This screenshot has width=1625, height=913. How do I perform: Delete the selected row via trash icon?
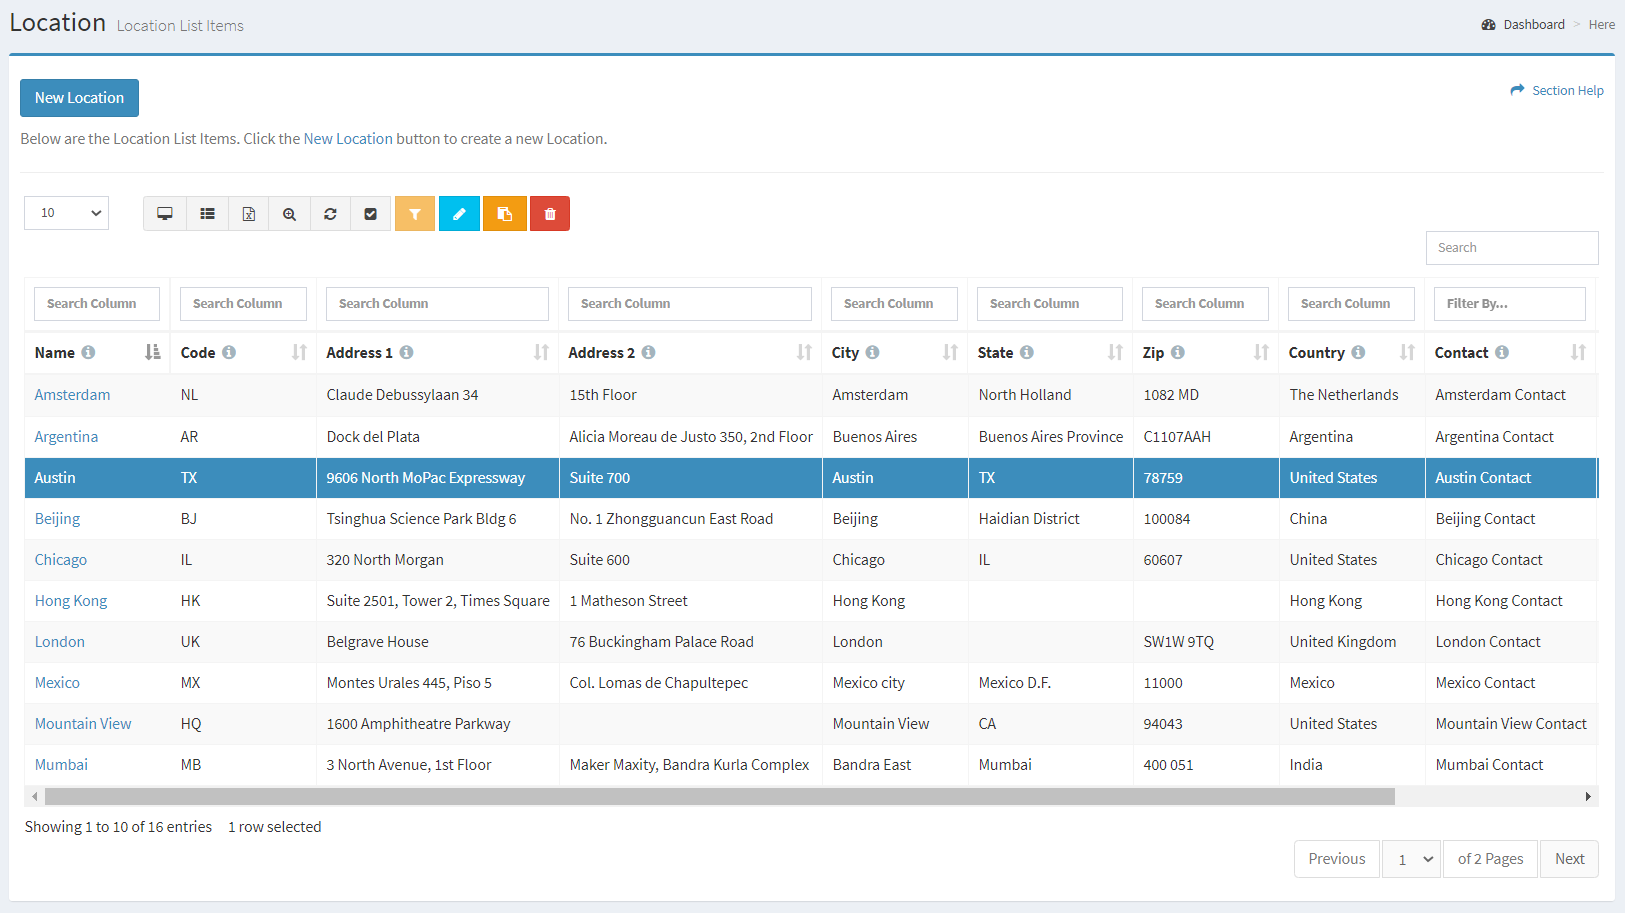point(549,213)
